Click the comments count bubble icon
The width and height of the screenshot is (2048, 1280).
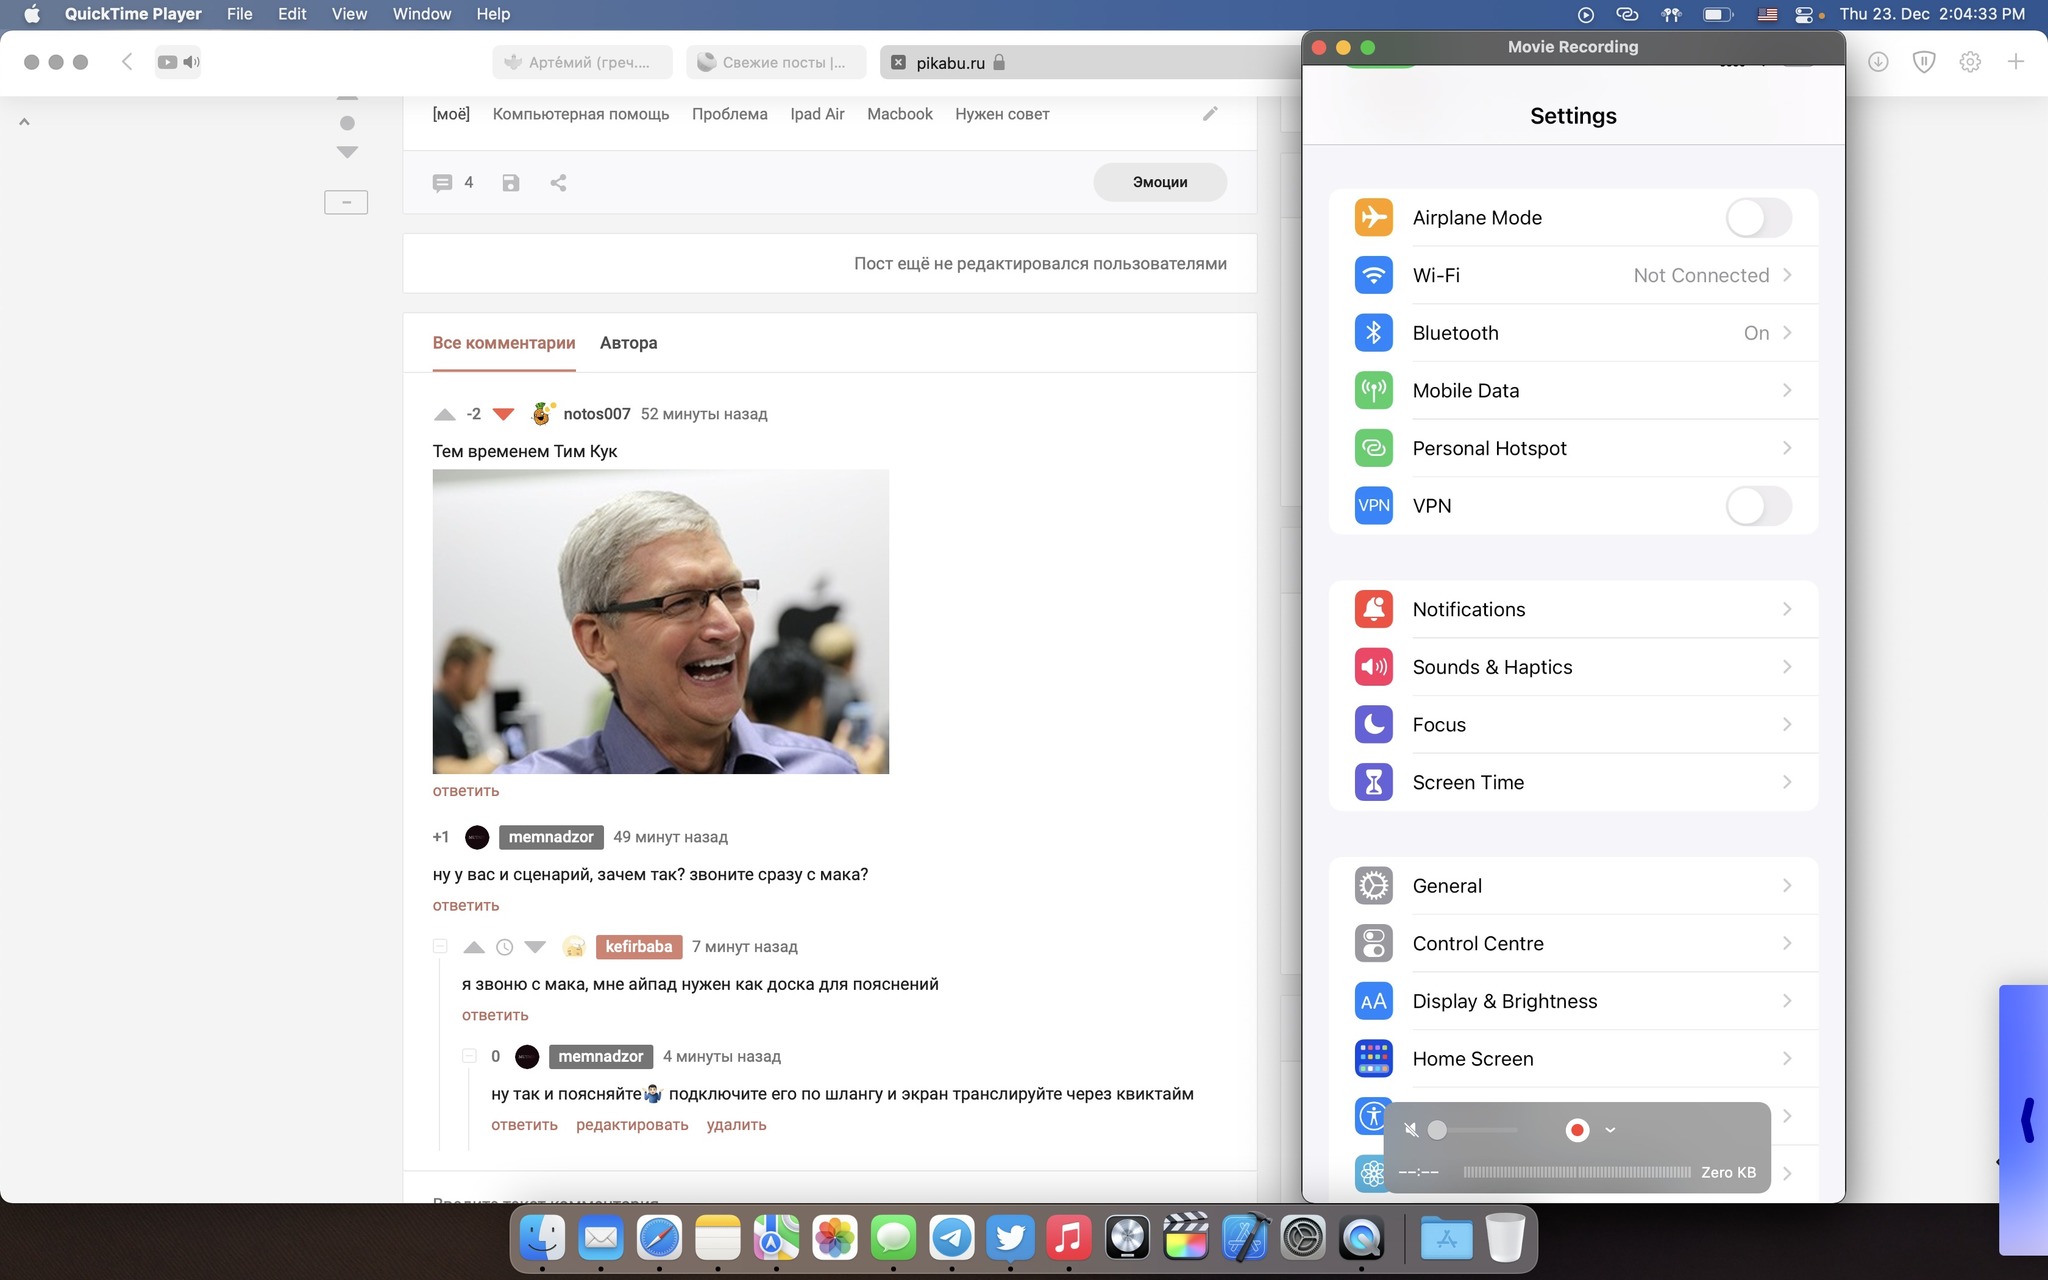click(442, 183)
